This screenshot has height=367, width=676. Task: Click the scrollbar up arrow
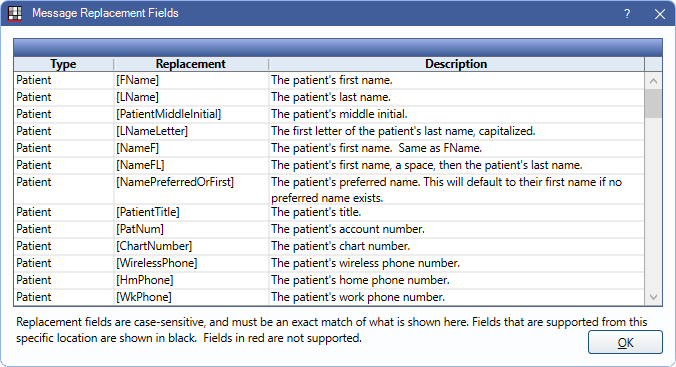654,81
